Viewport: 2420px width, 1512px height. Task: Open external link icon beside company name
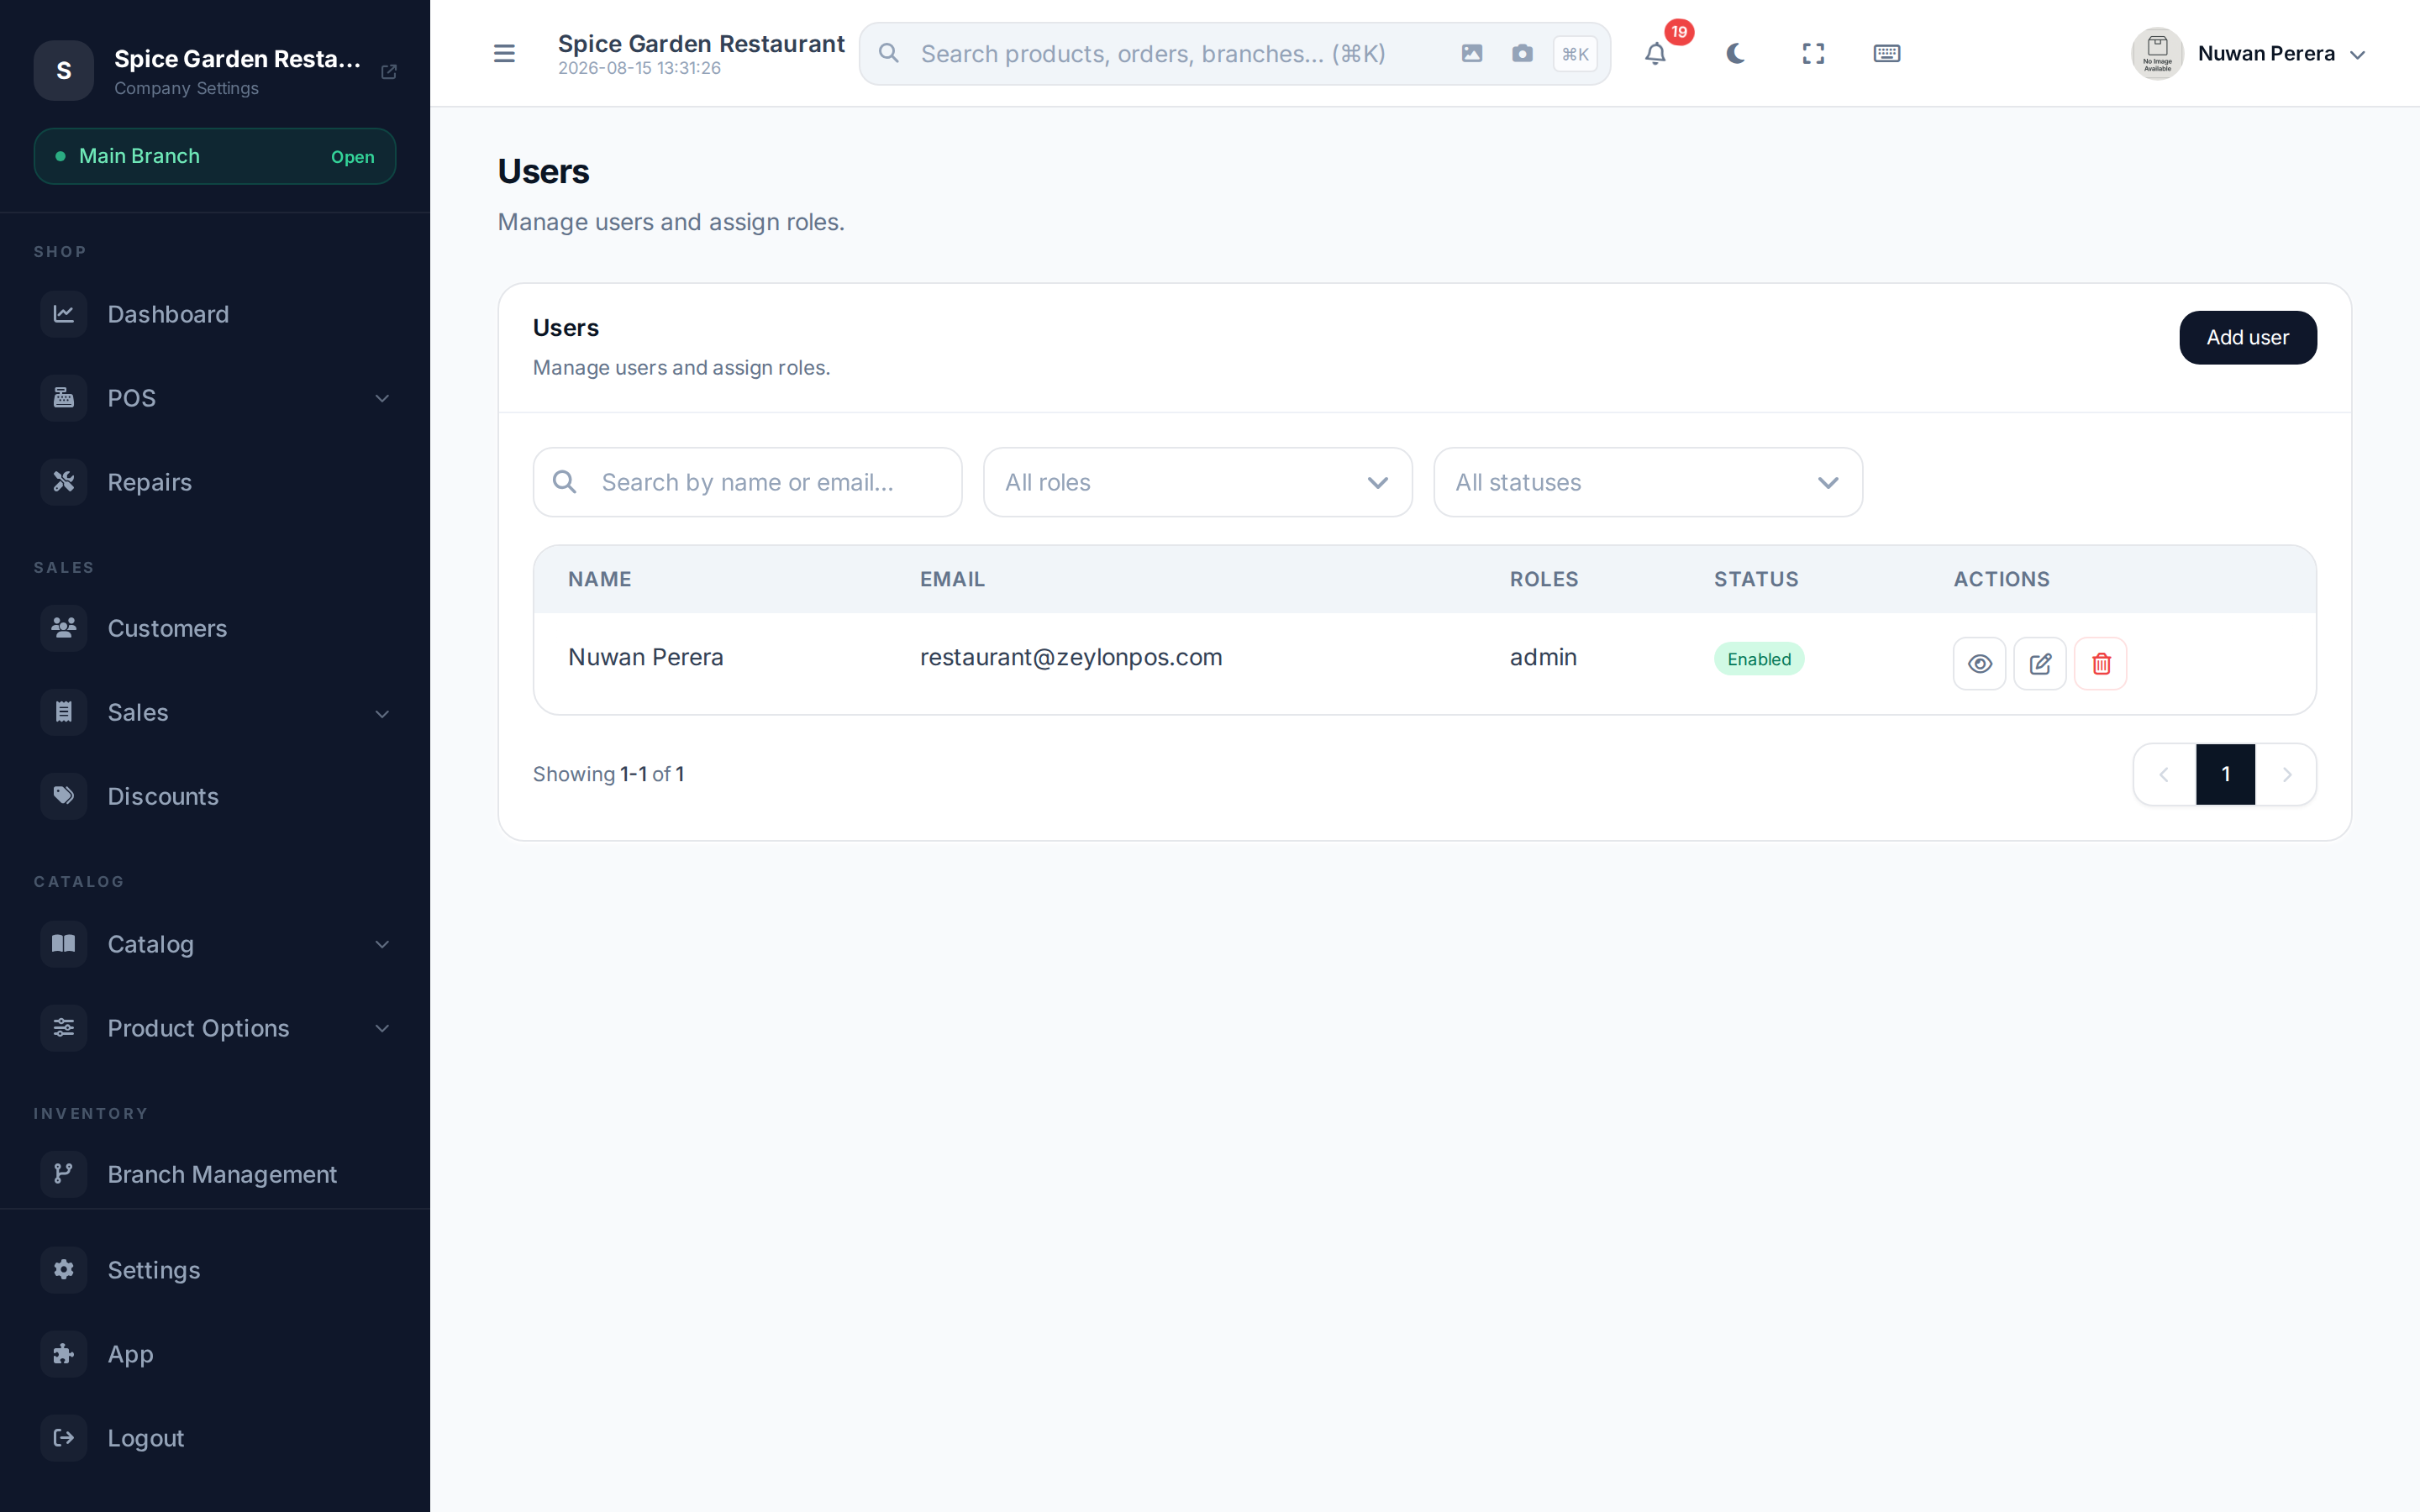click(389, 72)
